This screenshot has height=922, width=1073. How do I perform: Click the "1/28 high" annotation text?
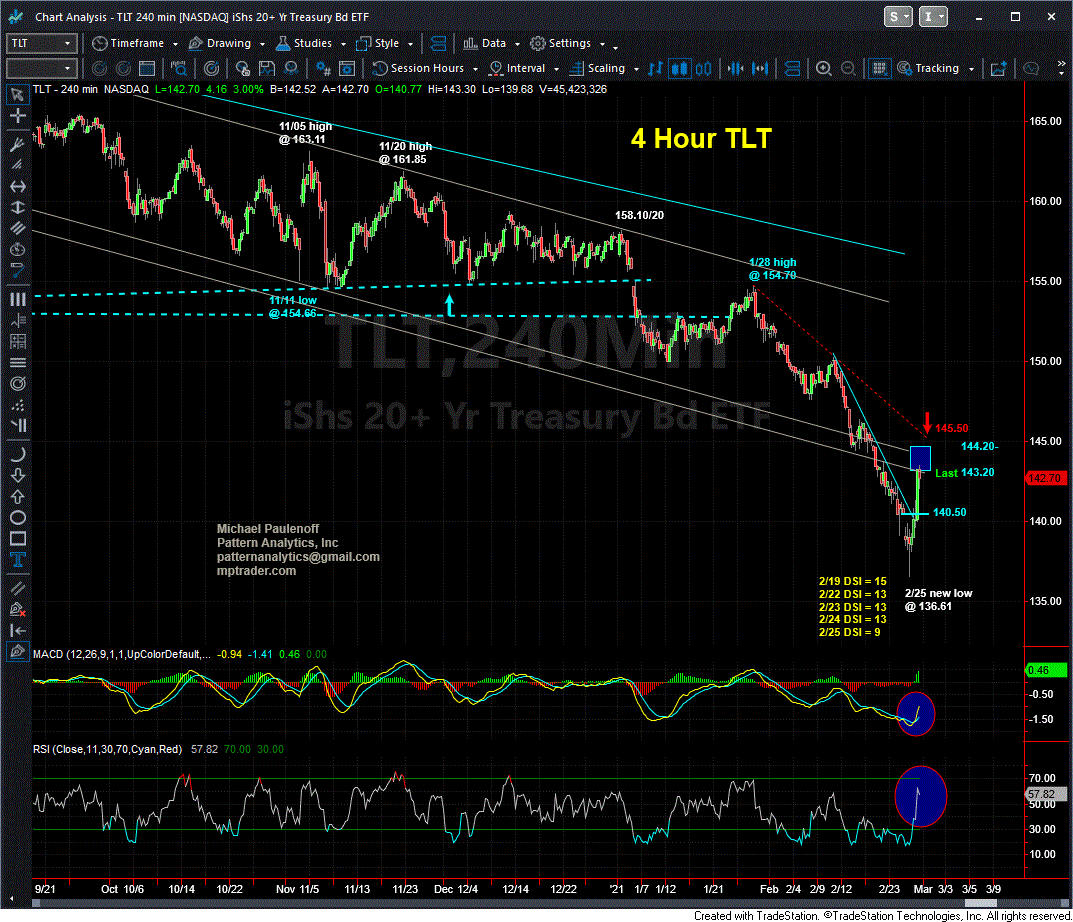point(773,262)
